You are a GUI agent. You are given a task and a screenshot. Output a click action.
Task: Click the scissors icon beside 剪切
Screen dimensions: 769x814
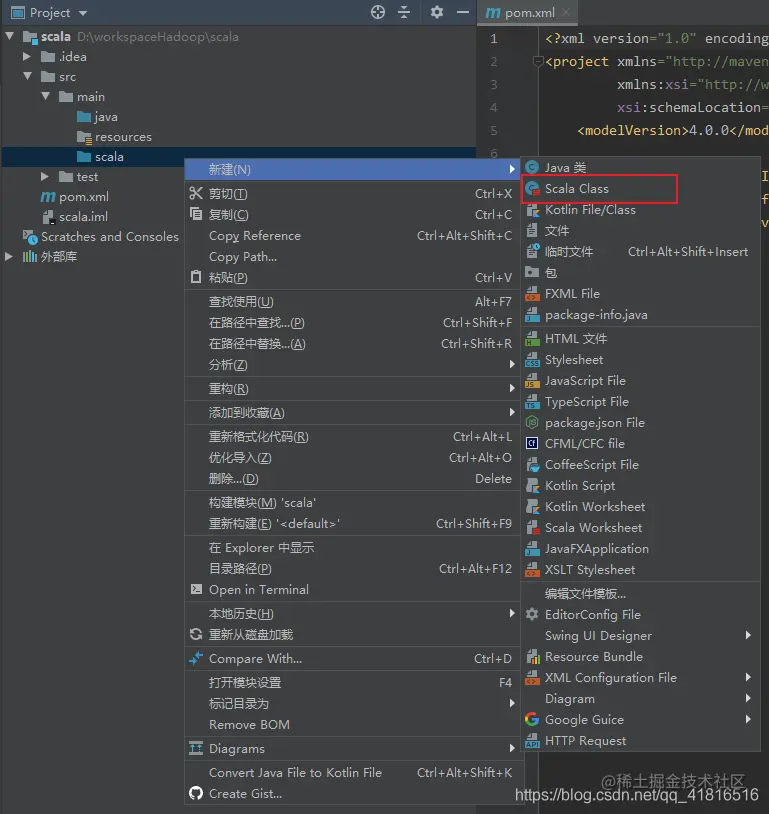[196, 194]
